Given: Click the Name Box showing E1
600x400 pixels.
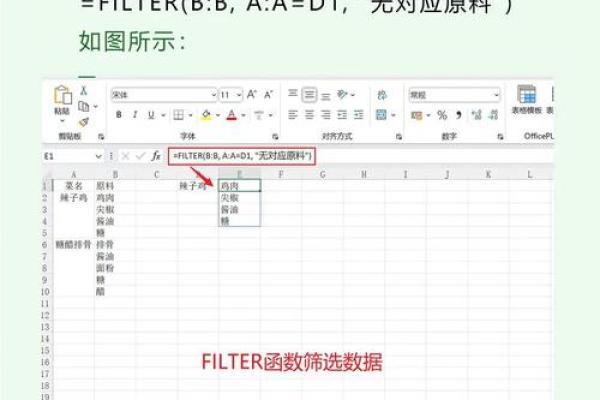Looking at the screenshot, I should click(69, 156).
